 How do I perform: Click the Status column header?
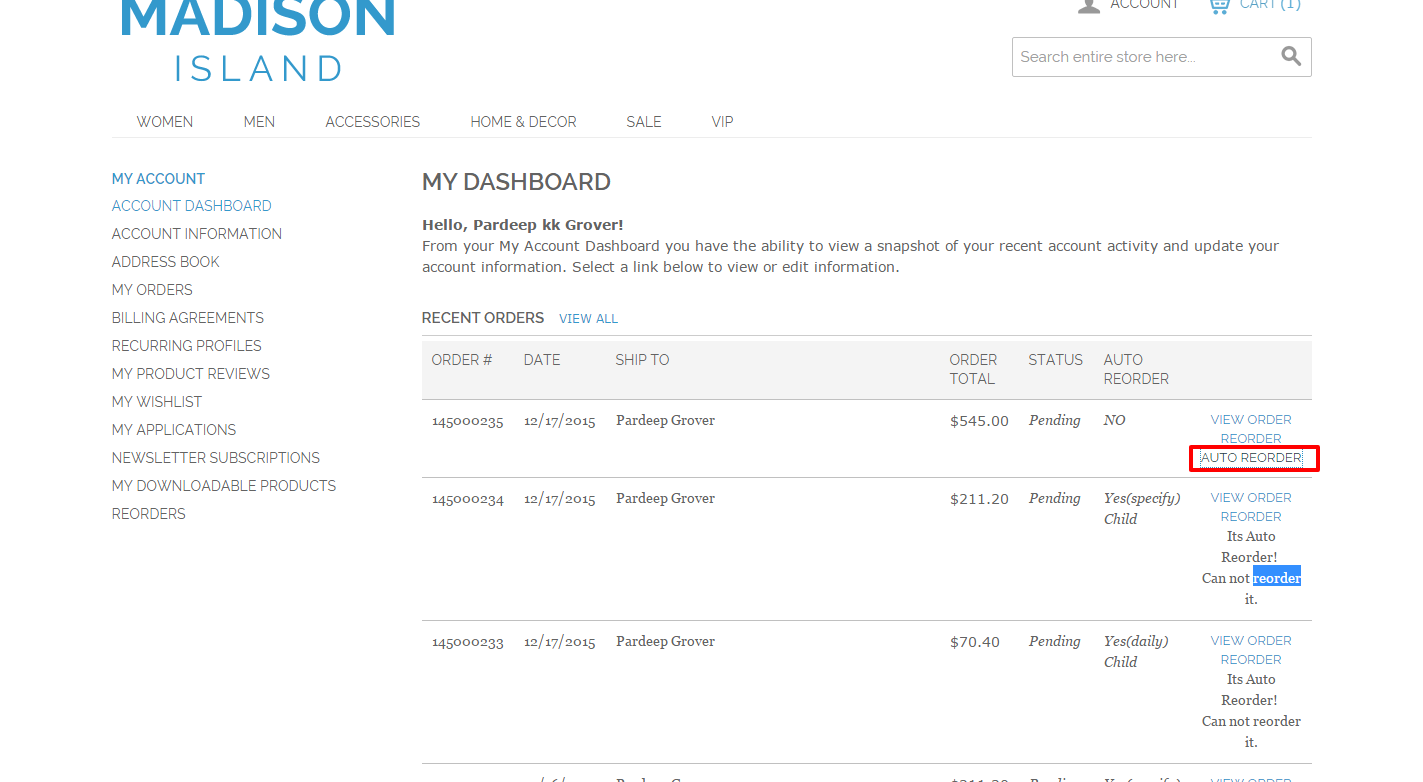tap(1056, 360)
